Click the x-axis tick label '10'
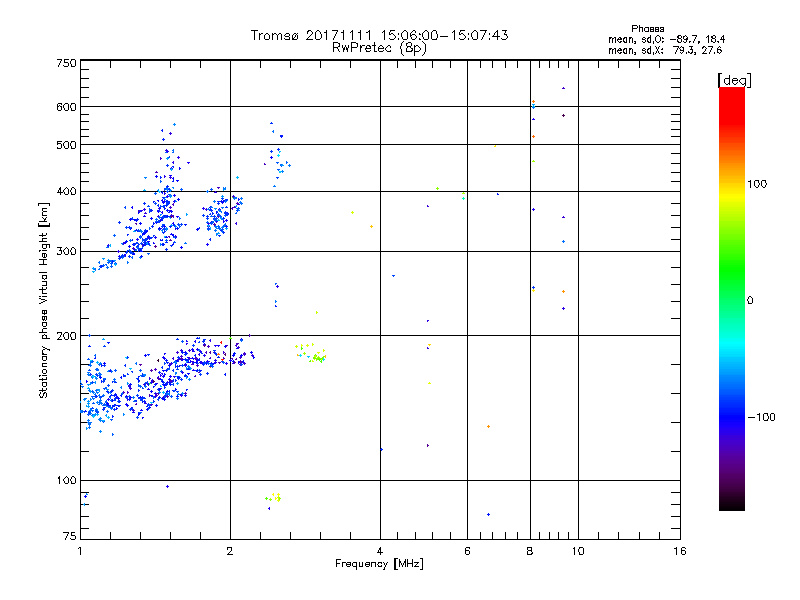800x600 pixels. (578, 551)
